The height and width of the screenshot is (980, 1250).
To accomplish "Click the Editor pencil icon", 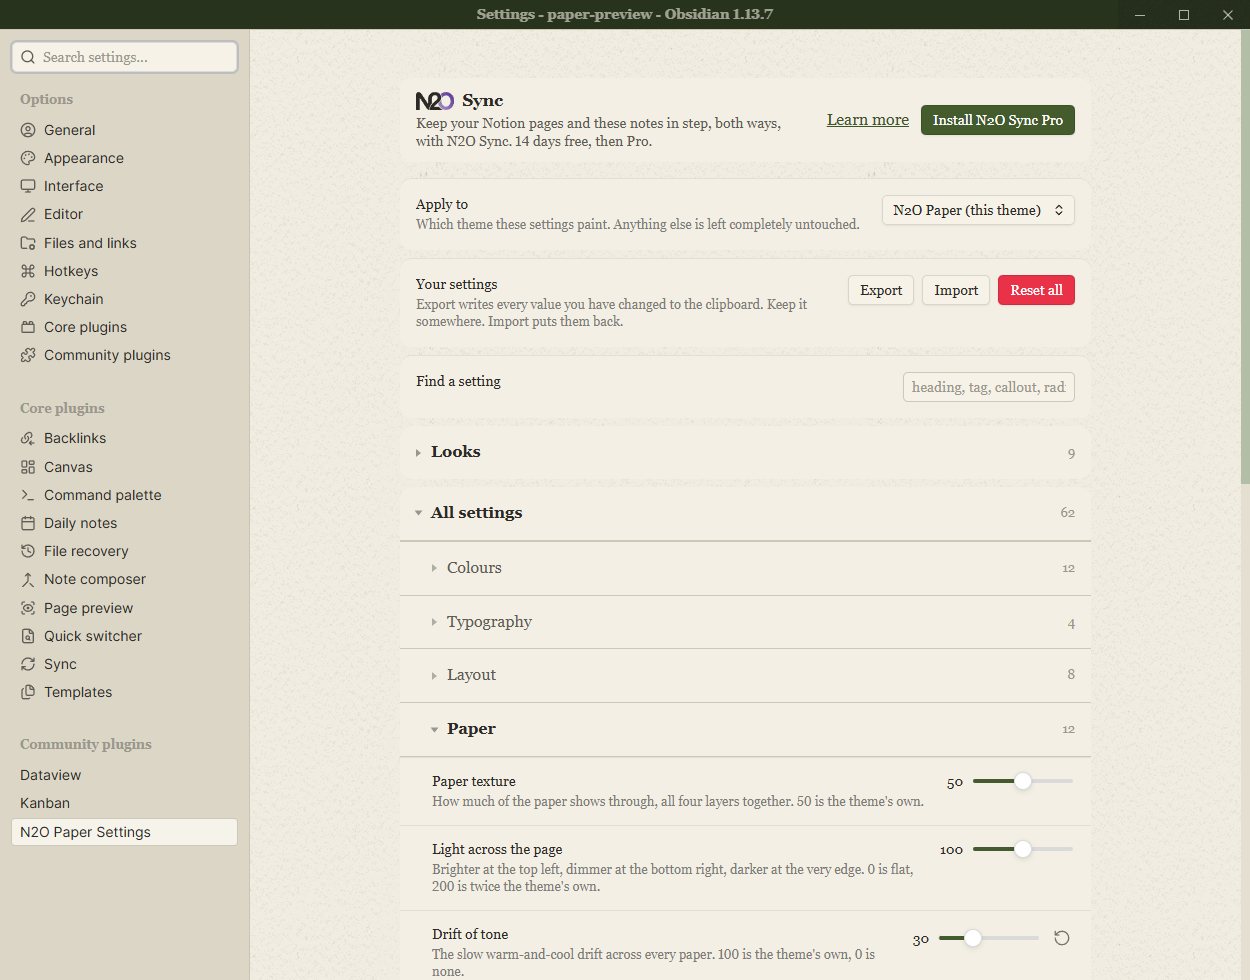I will click(28, 214).
